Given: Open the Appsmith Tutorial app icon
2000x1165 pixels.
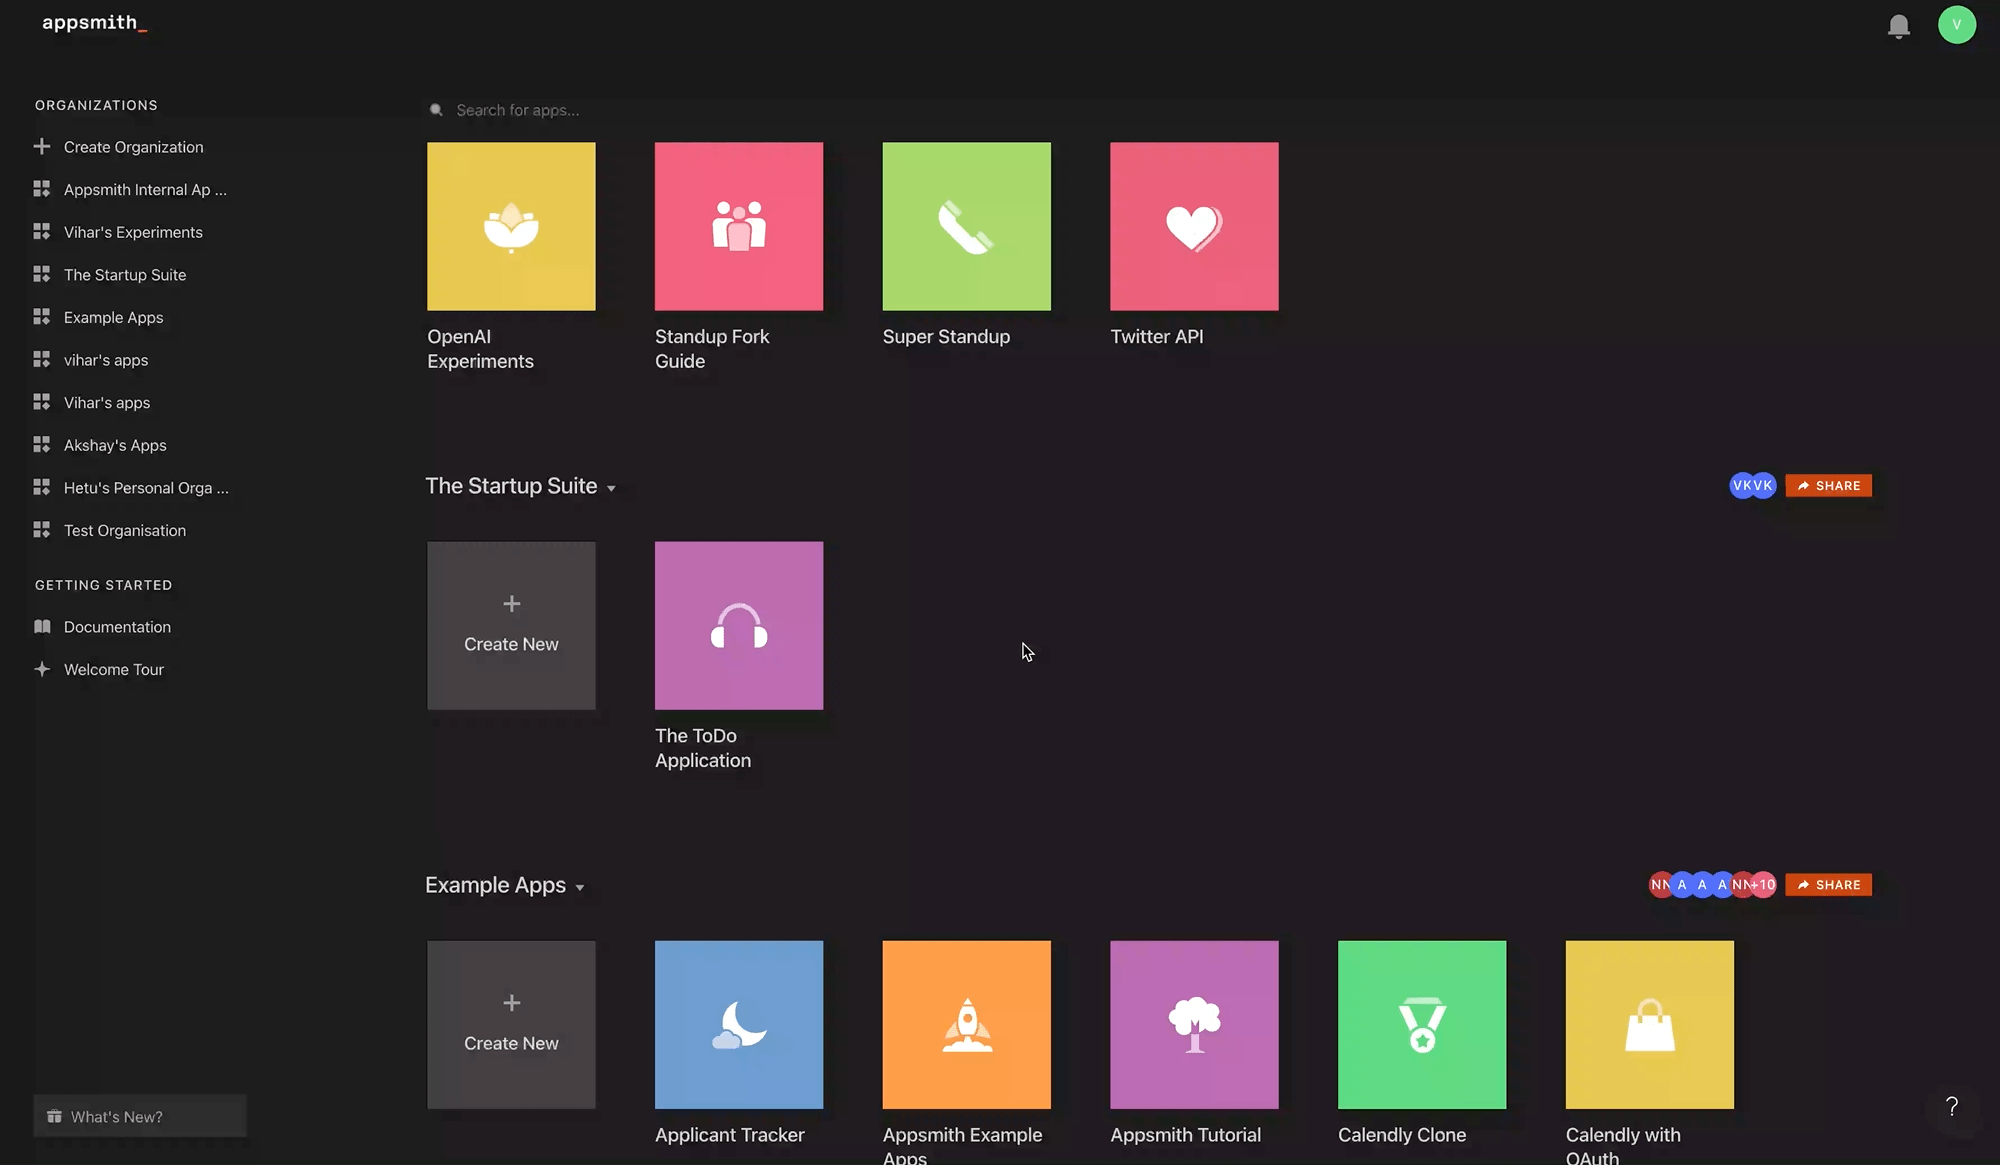Looking at the screenshot, I should point(1193,1024).
